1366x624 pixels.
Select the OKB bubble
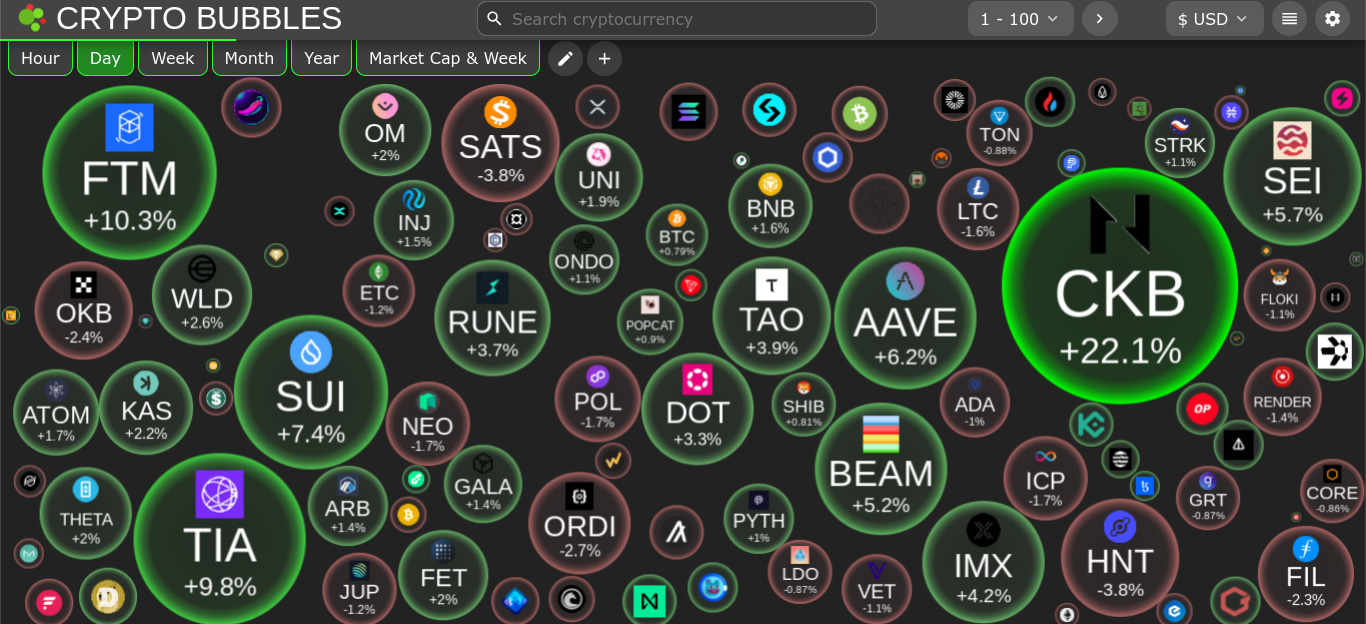click(x=84, y=310)
